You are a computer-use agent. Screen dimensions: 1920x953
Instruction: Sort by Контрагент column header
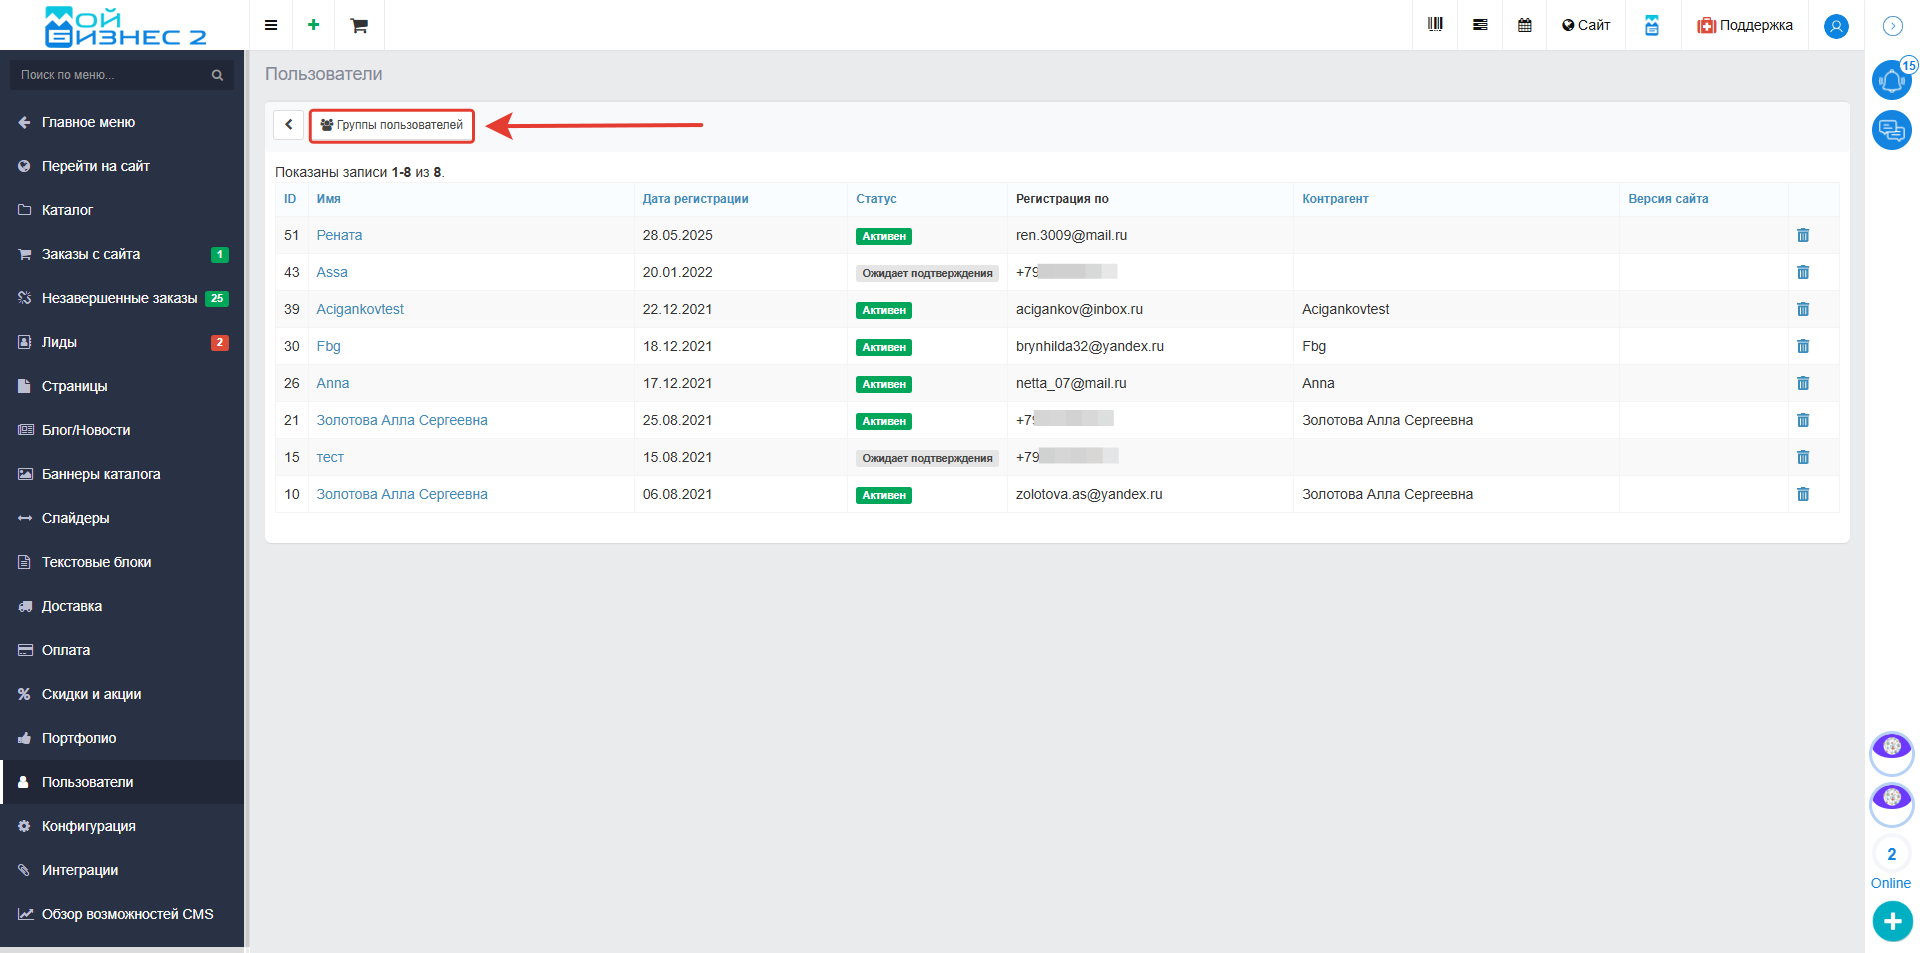pos(1335,199)
